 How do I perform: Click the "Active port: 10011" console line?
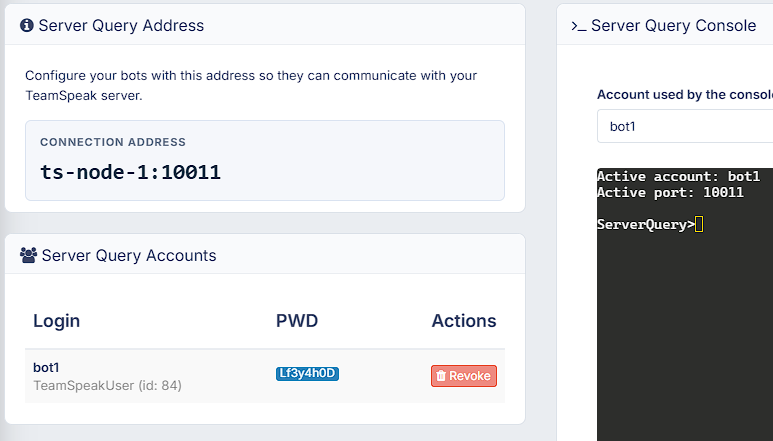click(670, 192)
